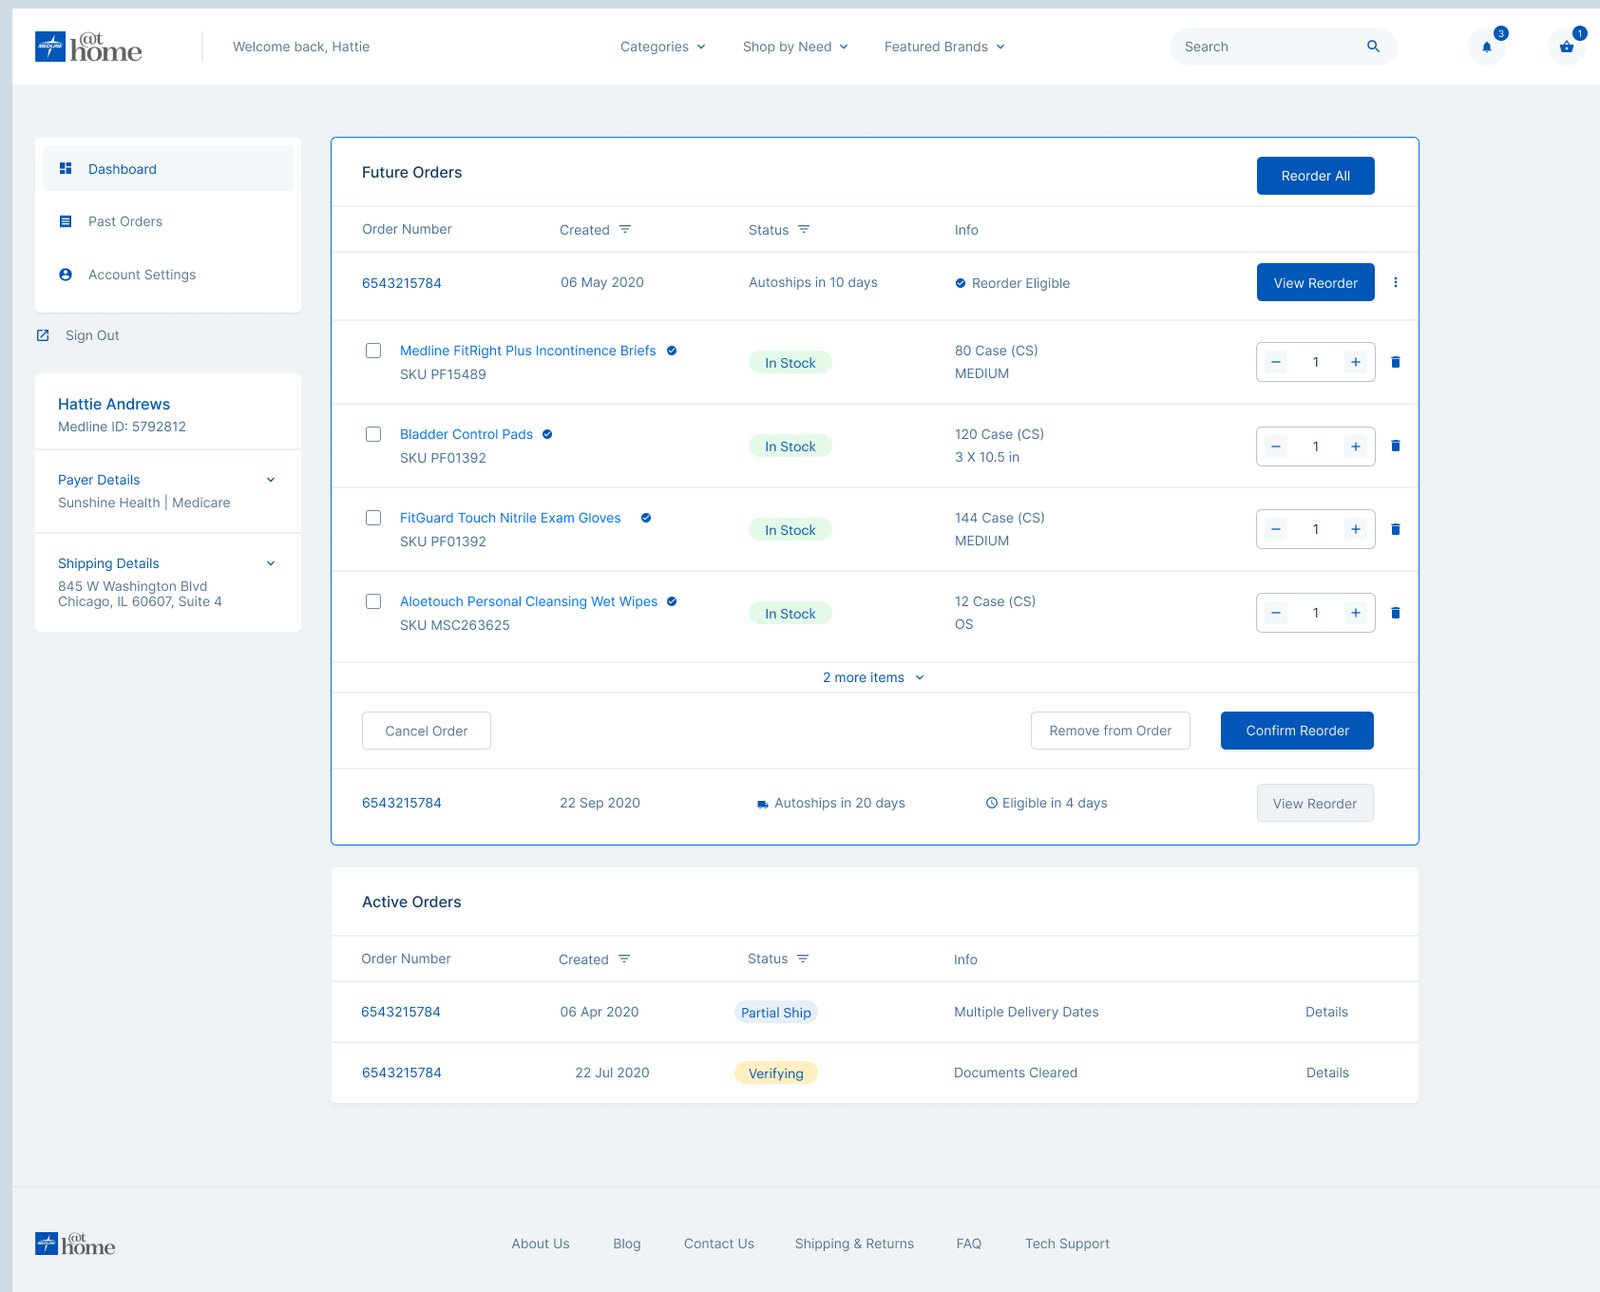Decrease quantity of FitGuard Nitrile Exam Gloves

[1276, 529]
